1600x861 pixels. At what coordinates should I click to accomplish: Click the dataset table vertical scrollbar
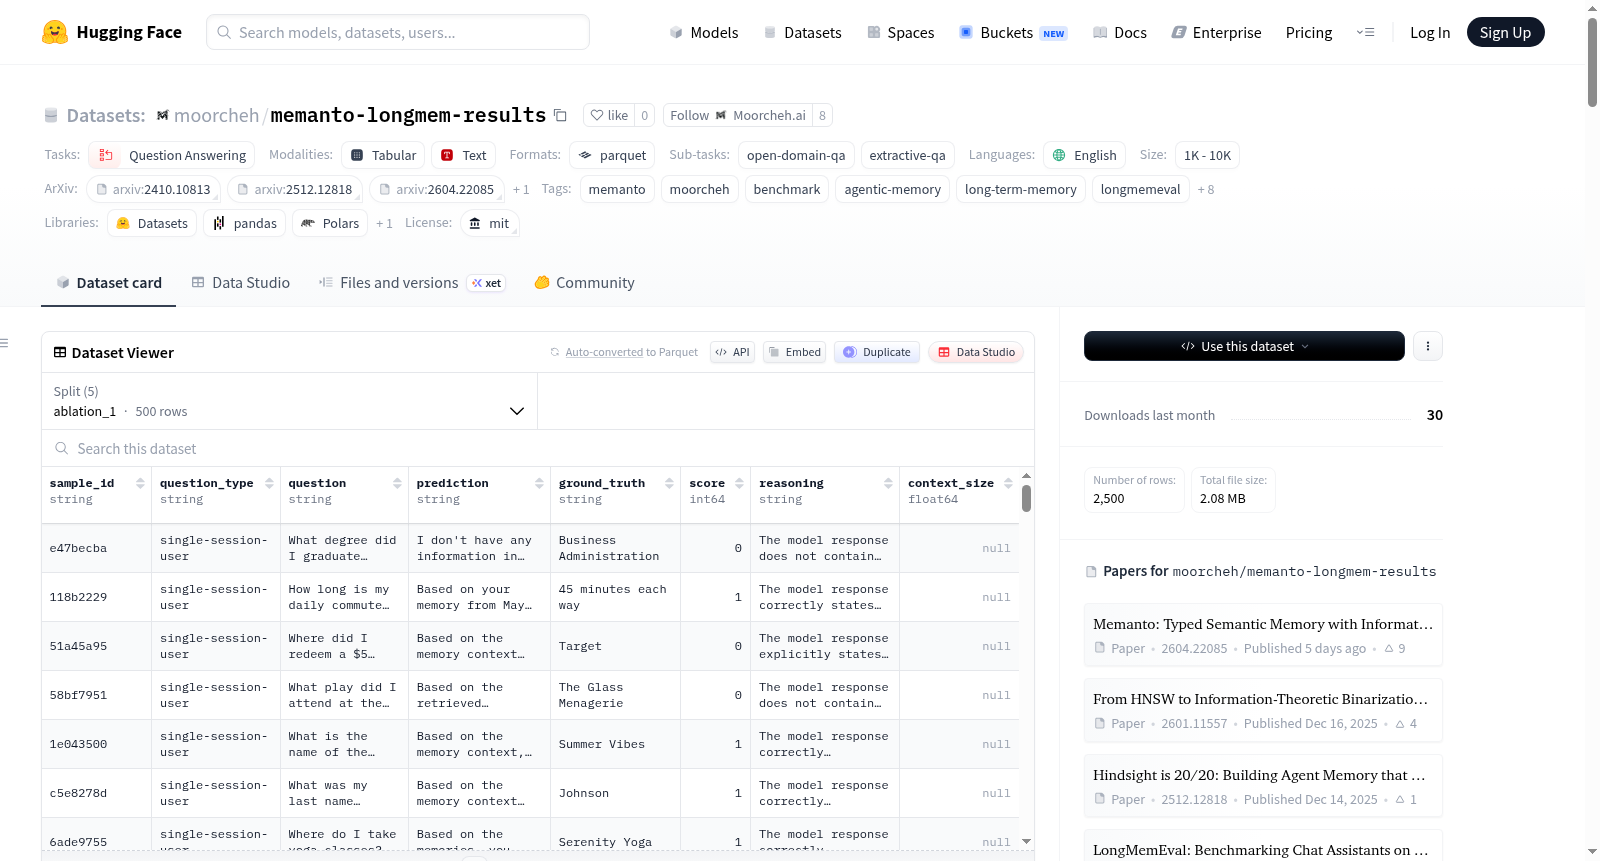point(1026,498)
